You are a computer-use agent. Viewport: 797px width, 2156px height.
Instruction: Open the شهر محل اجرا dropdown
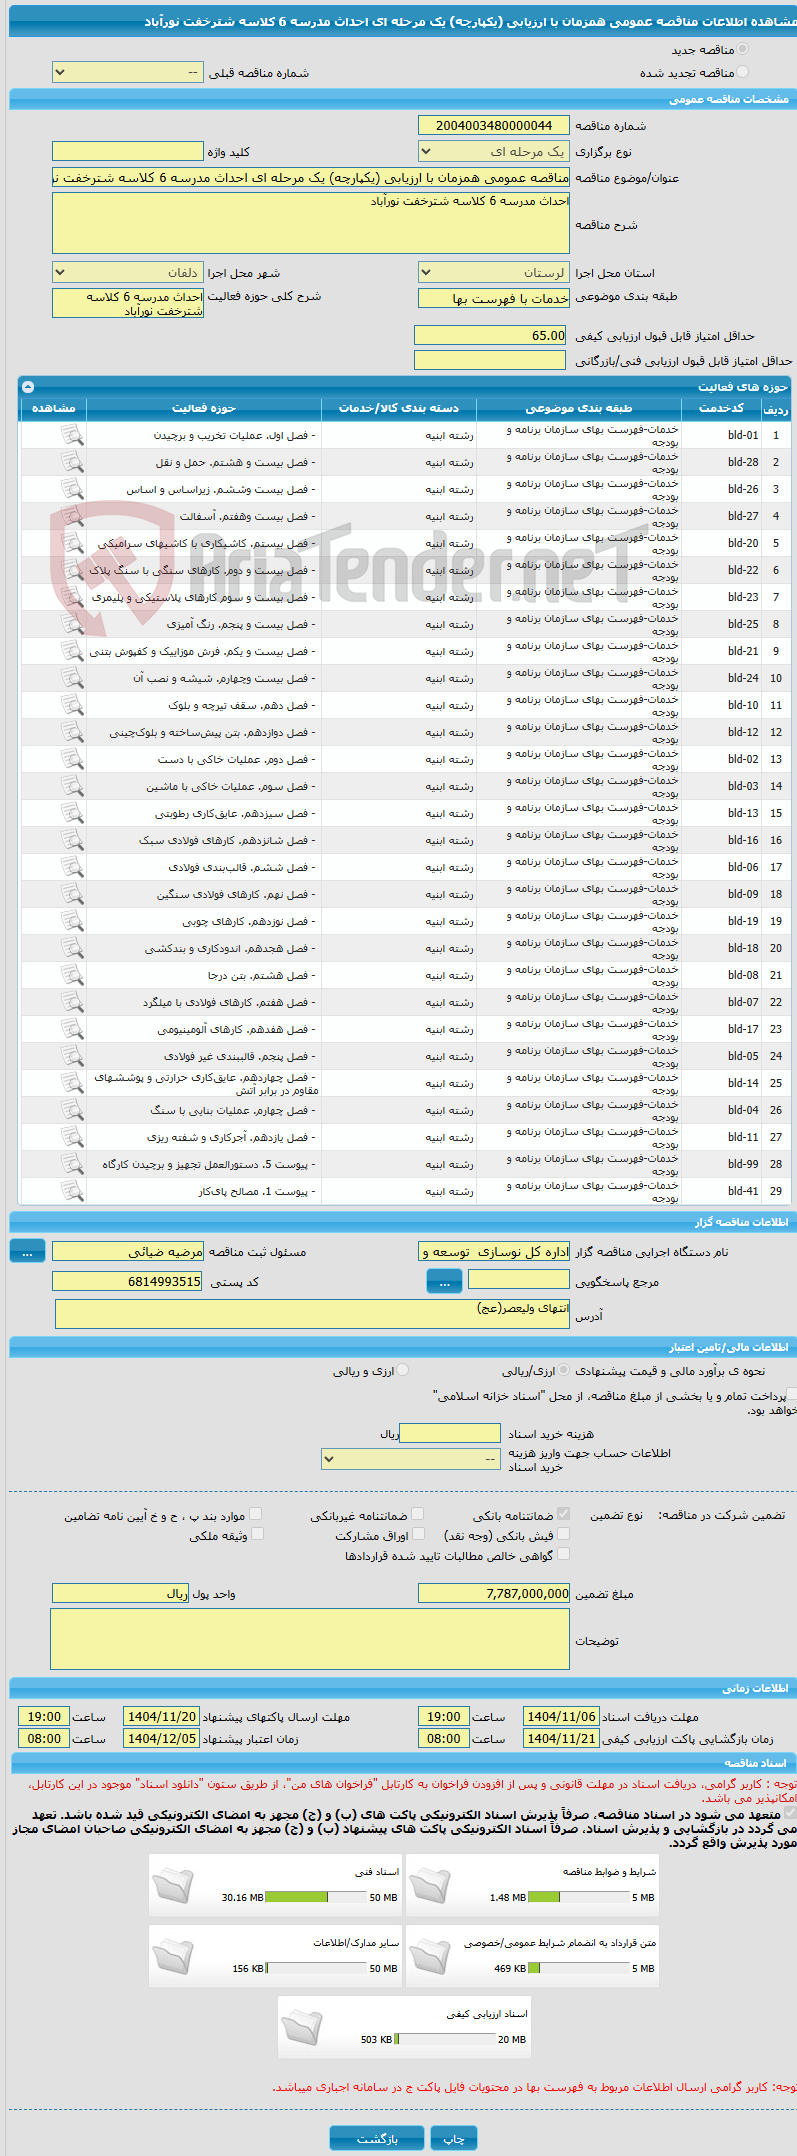click(x=127, y=272)
